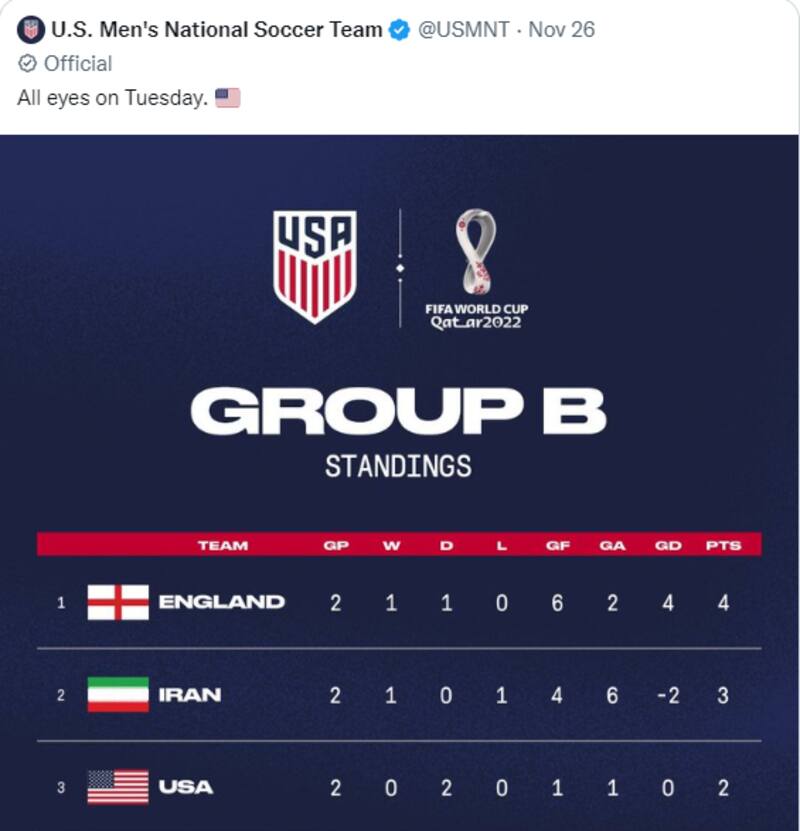Click the Official account label
The width and height of the screenshot is (800, 831).
point(78,64)
